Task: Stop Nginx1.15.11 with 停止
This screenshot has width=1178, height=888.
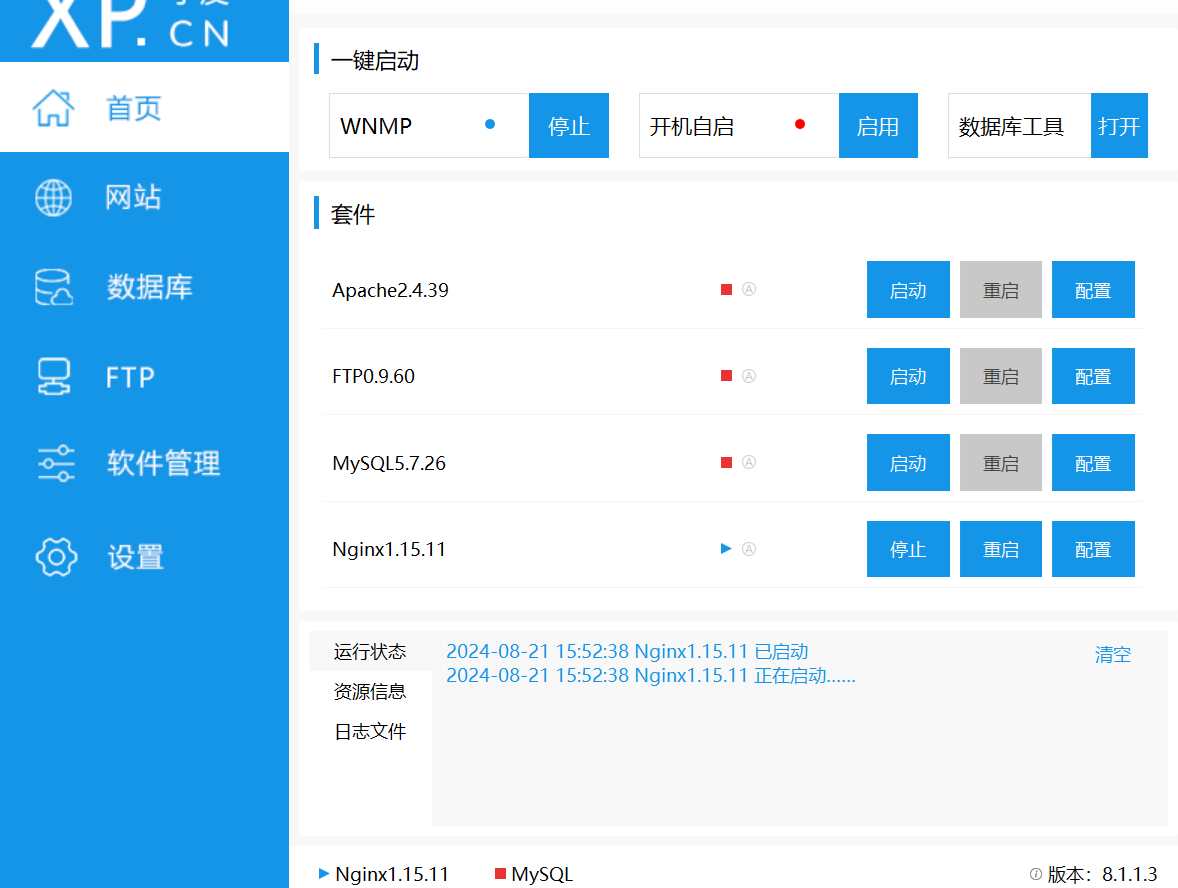Action: pos(908,549)
